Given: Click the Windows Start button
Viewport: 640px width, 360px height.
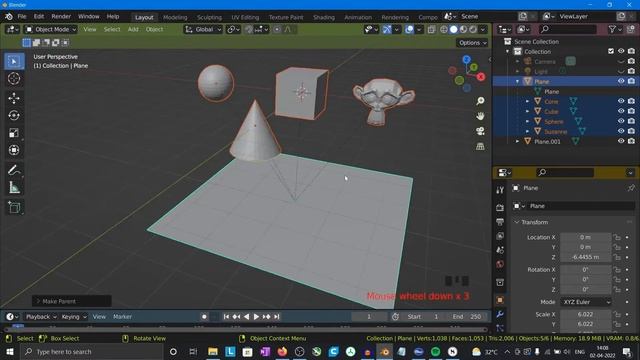Looking at the screenshot, I should [9, 351].
